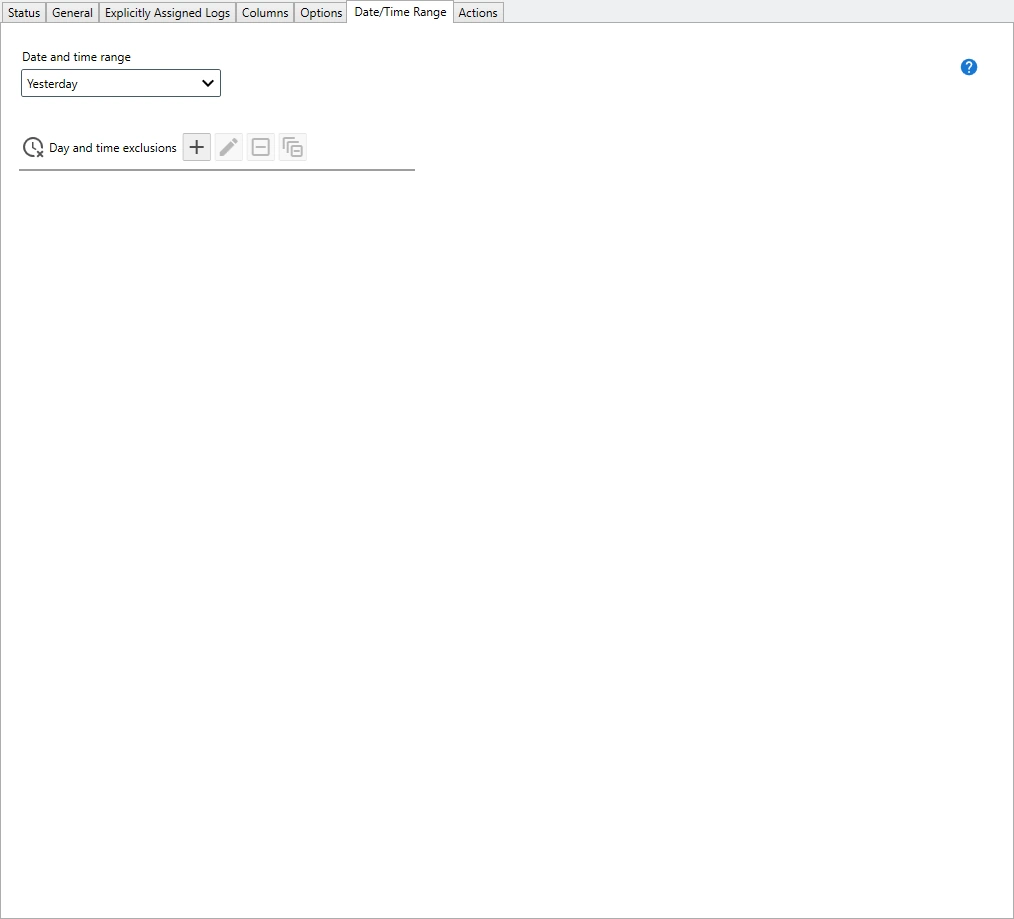
Task: Click the 'Day and time exclusions' label
Action: (x=113, y=148)
